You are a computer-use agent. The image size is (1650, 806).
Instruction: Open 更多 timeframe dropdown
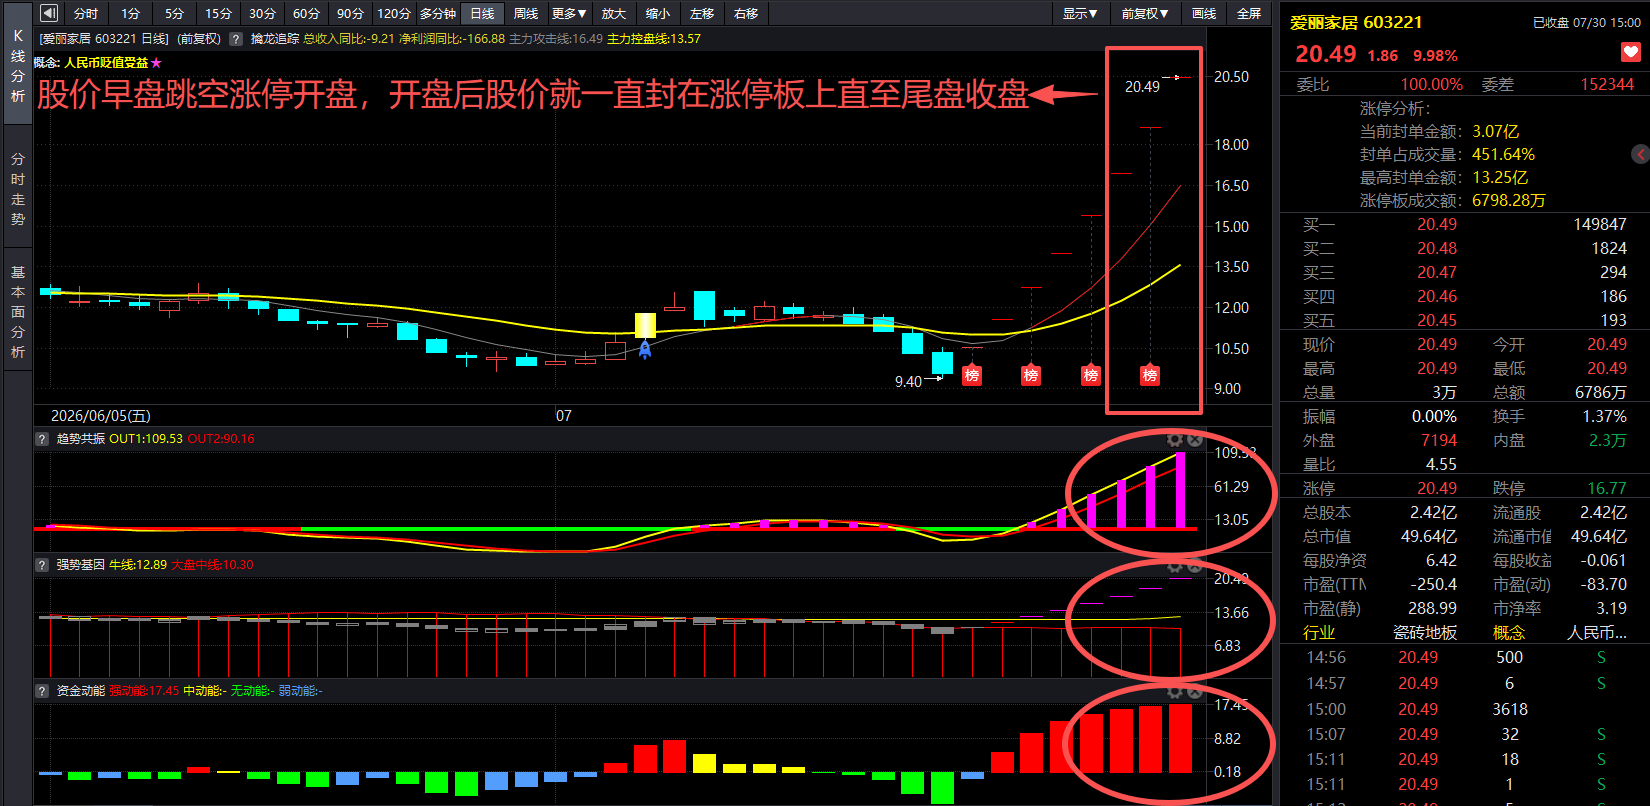click(569, 13)
